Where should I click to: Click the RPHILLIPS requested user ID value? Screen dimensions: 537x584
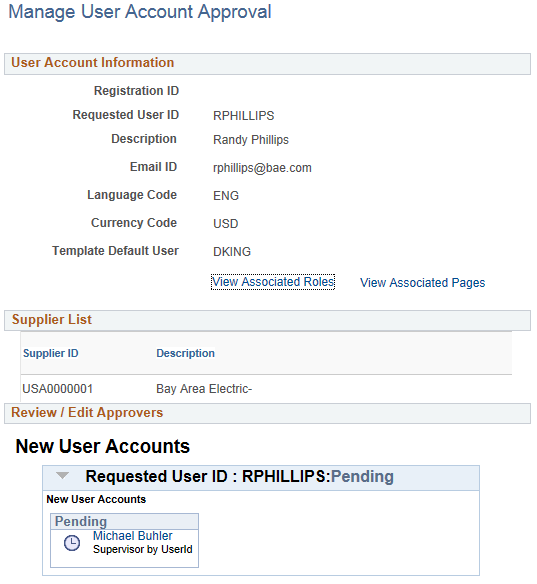pyautogui.click(x=244, y=116)
